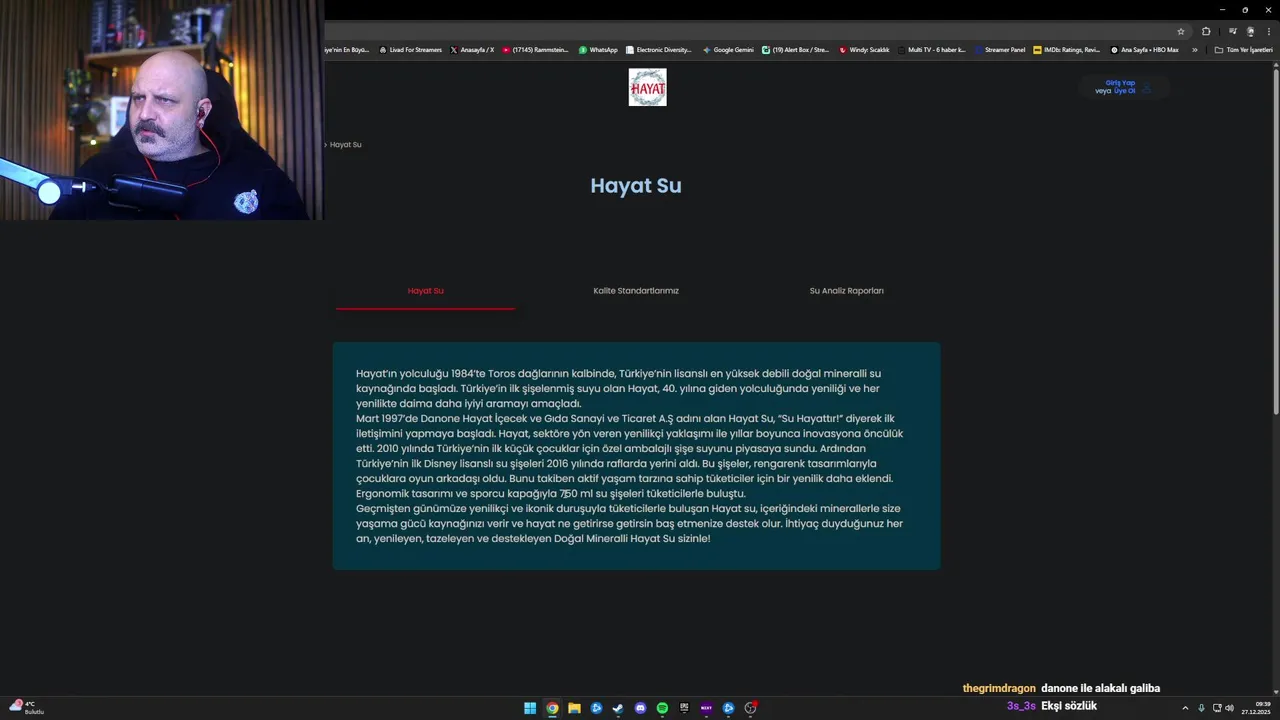1280x720 pixels.
Task: Open the purple NEXT taskbar app
Action: 706,708
